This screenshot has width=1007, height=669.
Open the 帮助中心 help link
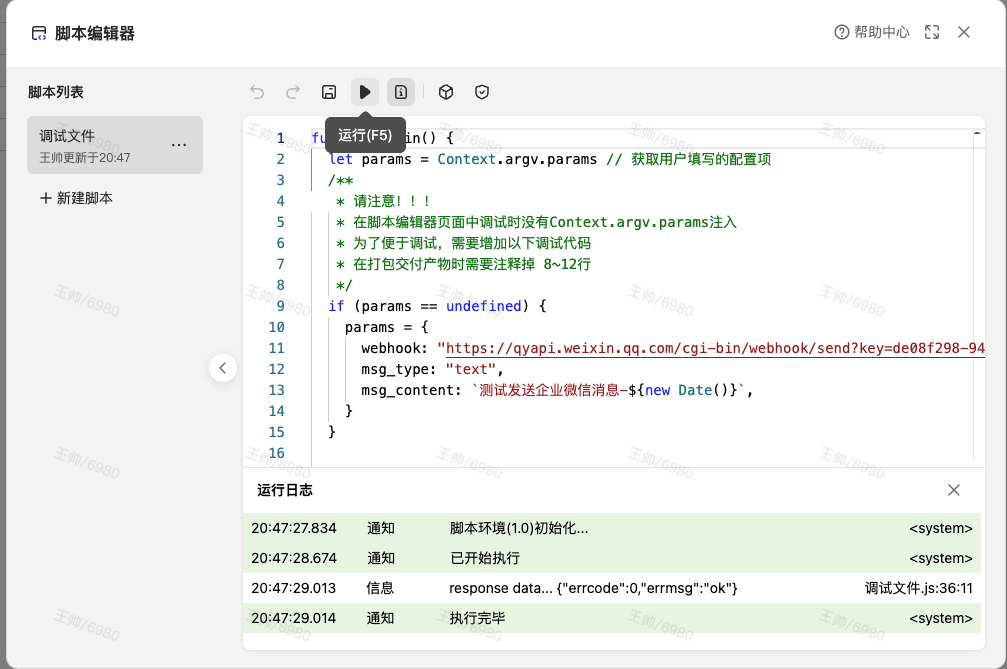[x=872, y=32]
